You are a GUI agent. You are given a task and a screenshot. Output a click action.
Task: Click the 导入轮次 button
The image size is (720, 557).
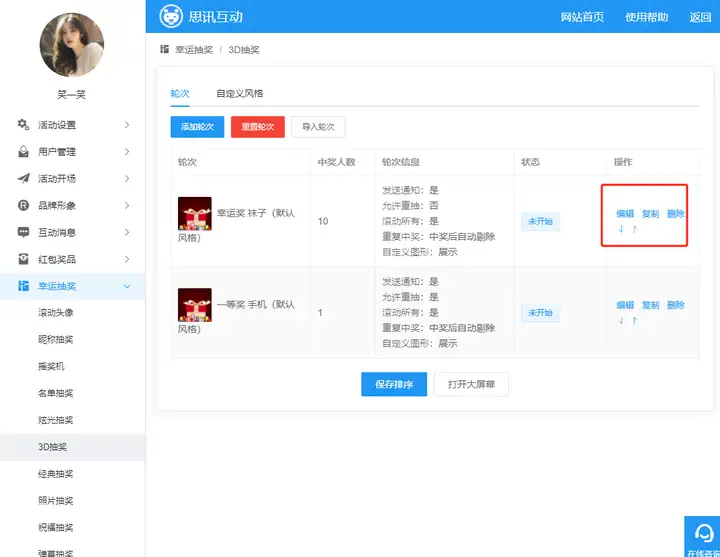318,127
